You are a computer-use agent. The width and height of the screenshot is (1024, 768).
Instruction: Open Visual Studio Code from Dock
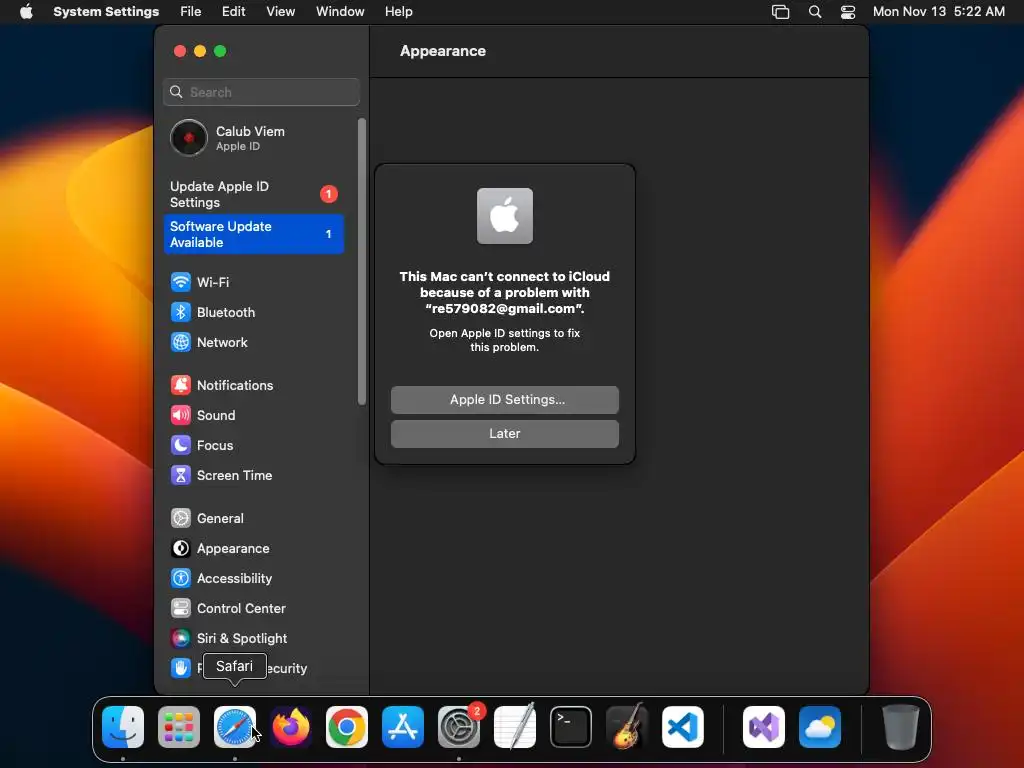683,727
